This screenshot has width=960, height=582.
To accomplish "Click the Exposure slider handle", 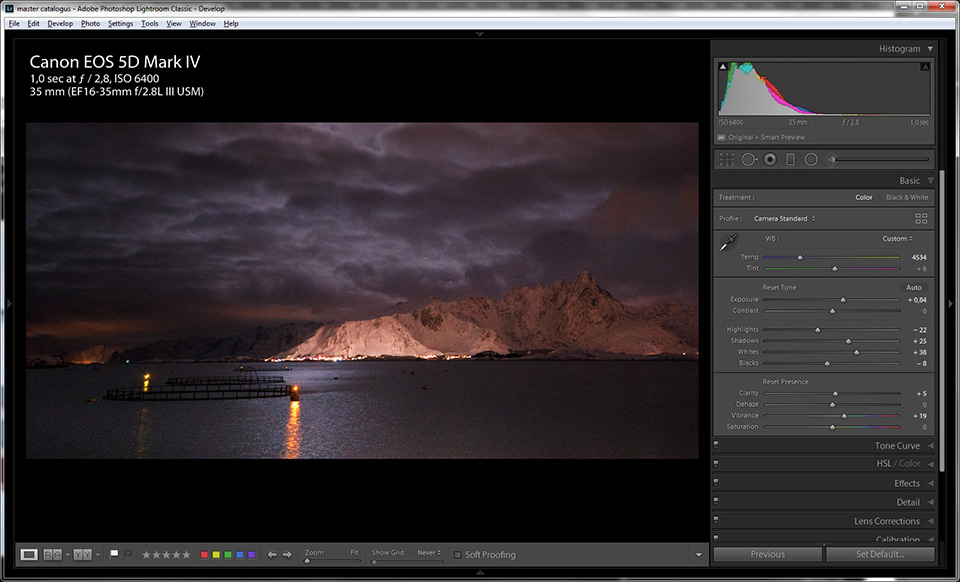I will click(843, 300).
